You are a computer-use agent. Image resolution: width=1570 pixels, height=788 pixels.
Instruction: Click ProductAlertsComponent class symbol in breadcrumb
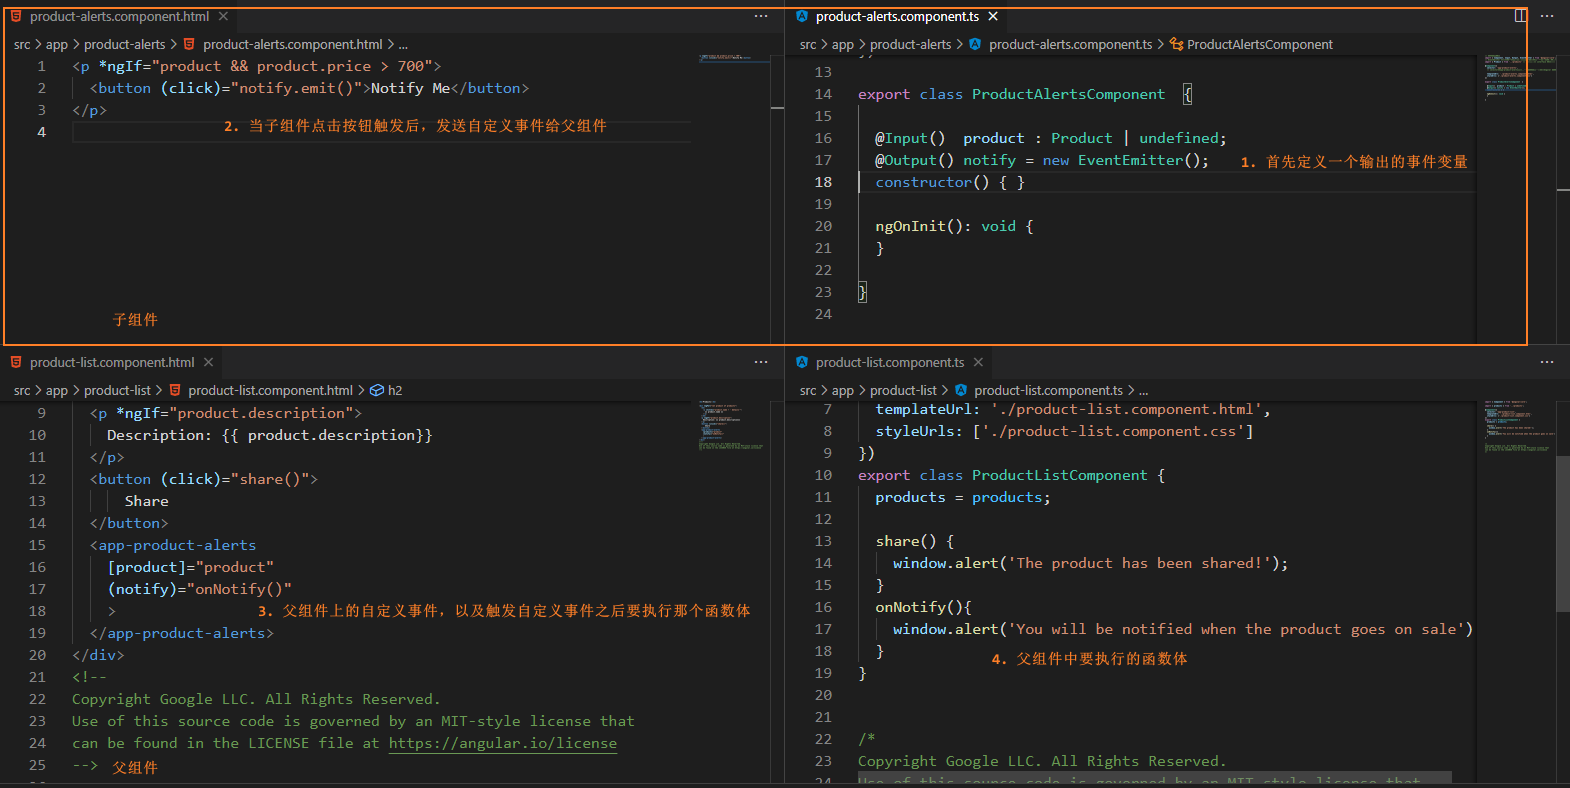click(1176, 45)
